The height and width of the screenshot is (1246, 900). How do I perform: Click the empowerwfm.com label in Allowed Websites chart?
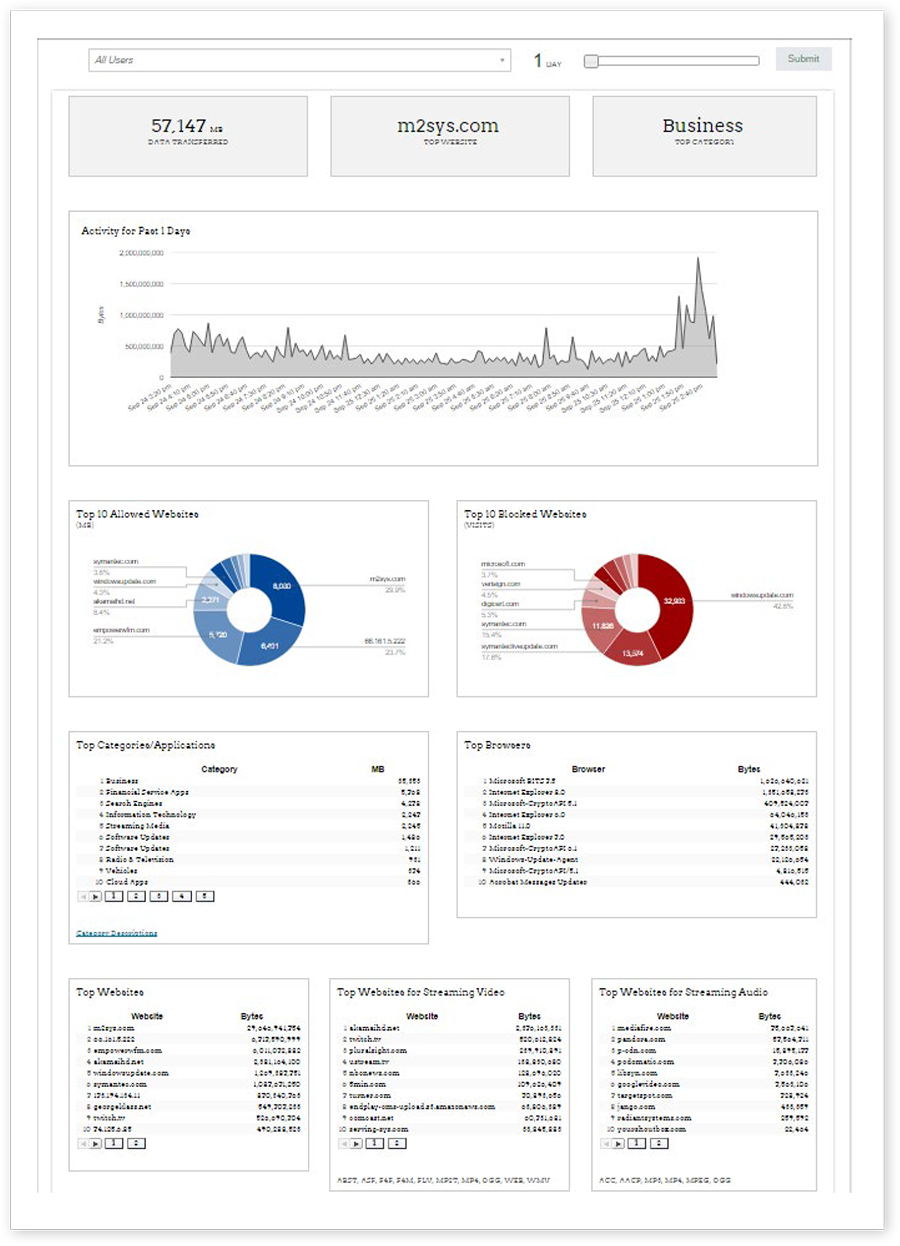(121, 630)
